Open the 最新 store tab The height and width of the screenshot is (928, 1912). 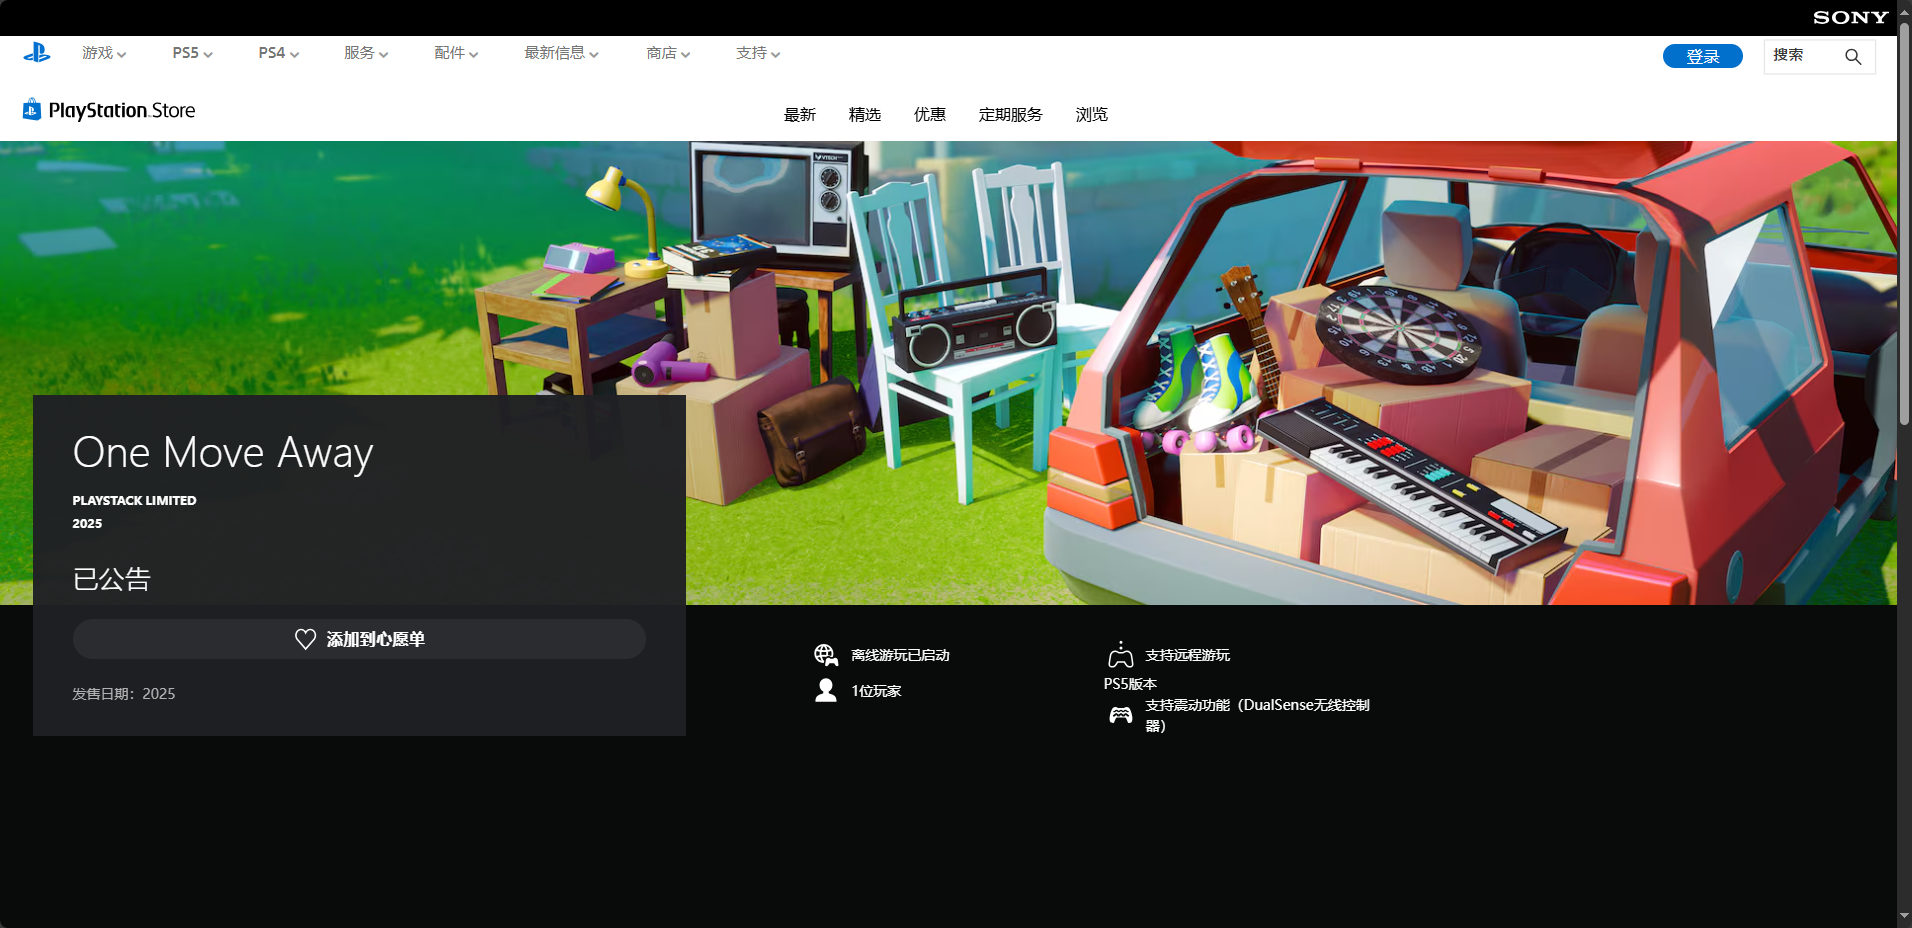point(800,115)
